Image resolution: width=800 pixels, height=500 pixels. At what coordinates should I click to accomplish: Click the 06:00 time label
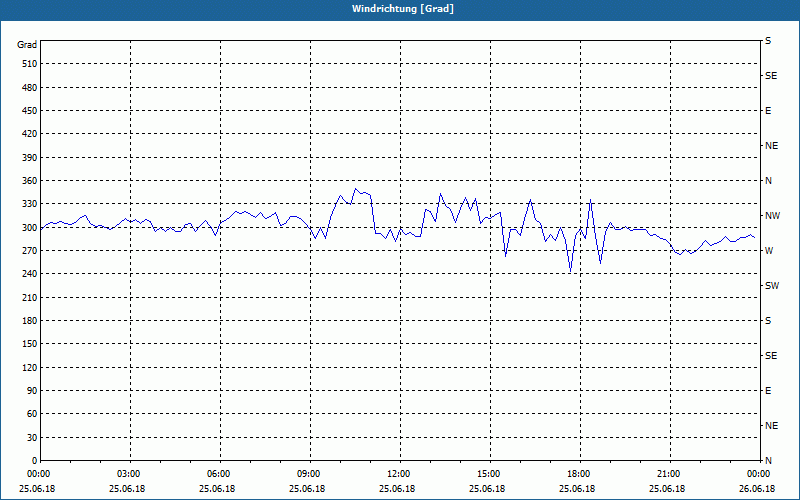coord(218,474)
